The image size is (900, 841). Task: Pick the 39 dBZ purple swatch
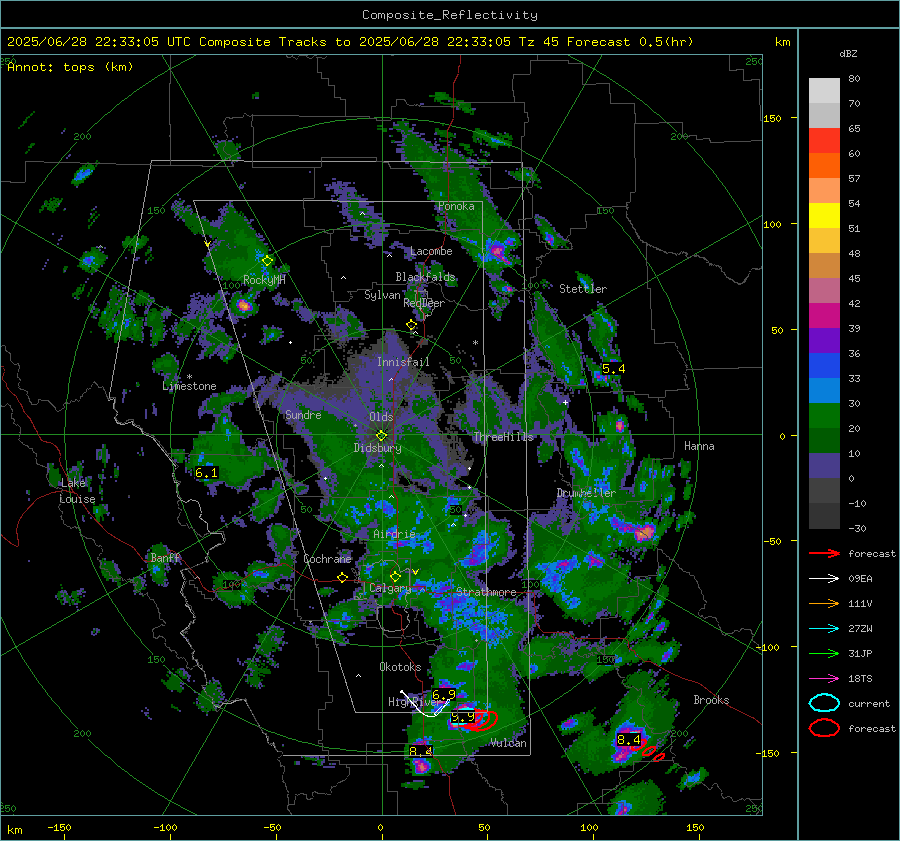[x=824, y=340]
